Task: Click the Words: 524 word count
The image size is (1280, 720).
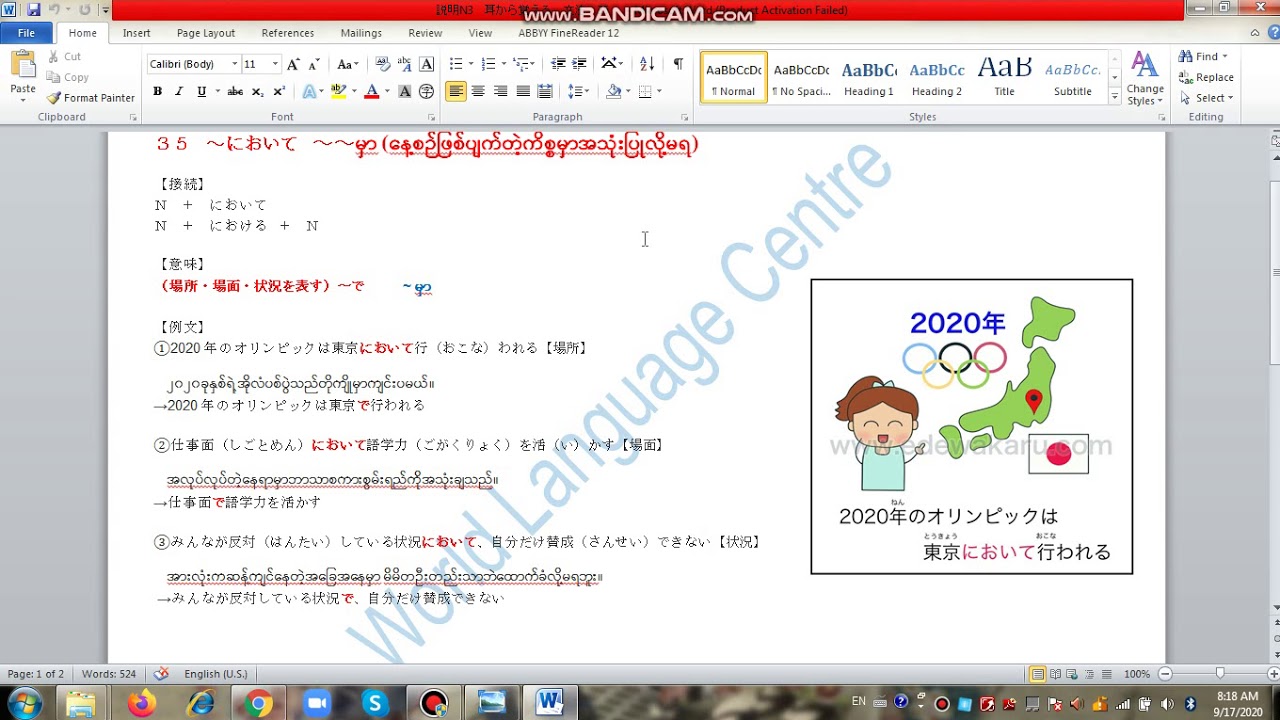Action: 109,674
